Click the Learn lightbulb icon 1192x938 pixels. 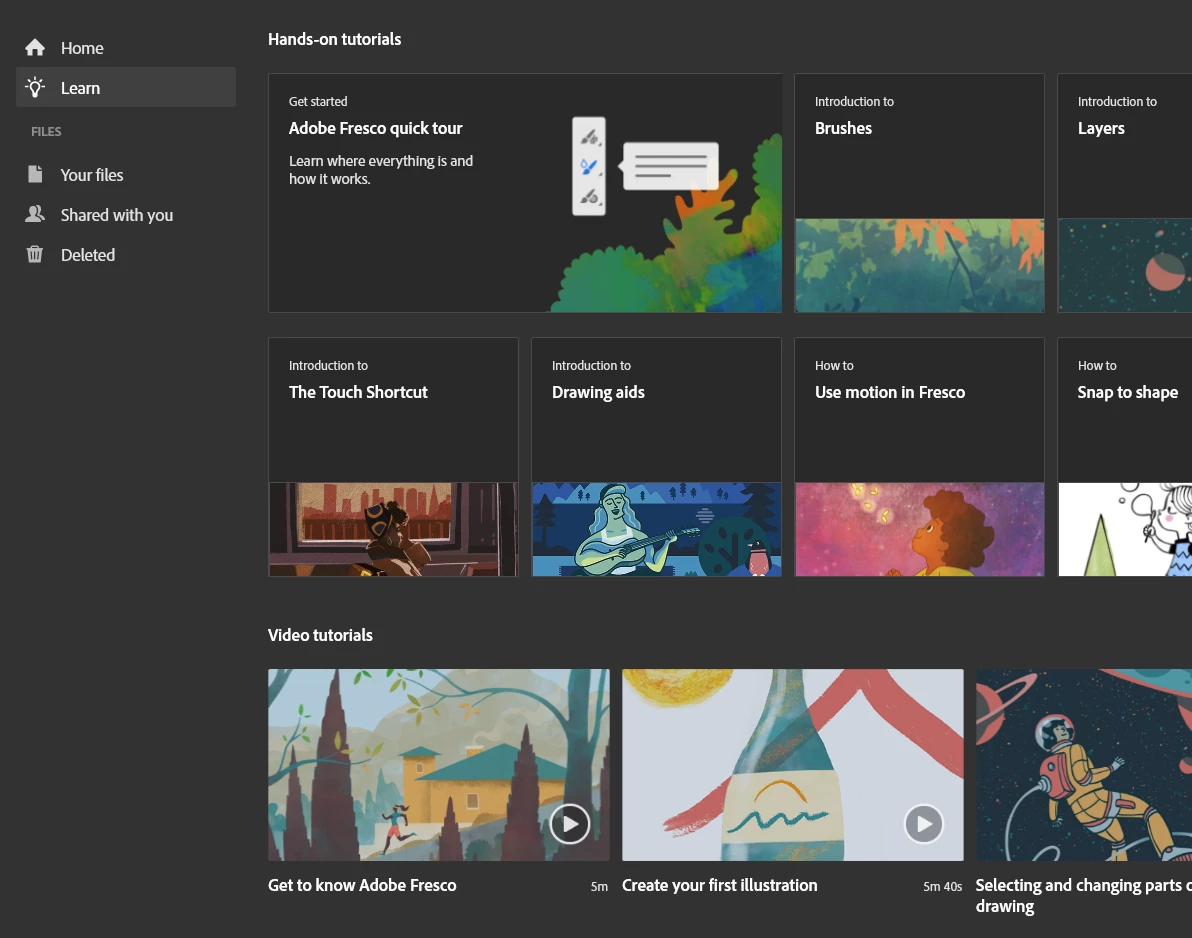pyautogui.click(x=35, y=87)
